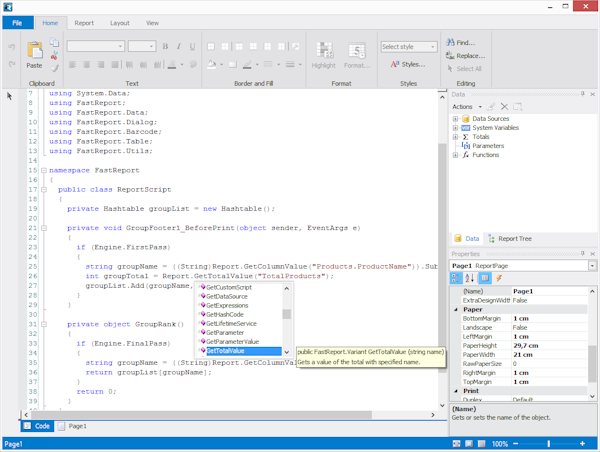Collapse the Paper category in Properties
This screenshot has width=600, height=452.
click(x=456, y=309)
